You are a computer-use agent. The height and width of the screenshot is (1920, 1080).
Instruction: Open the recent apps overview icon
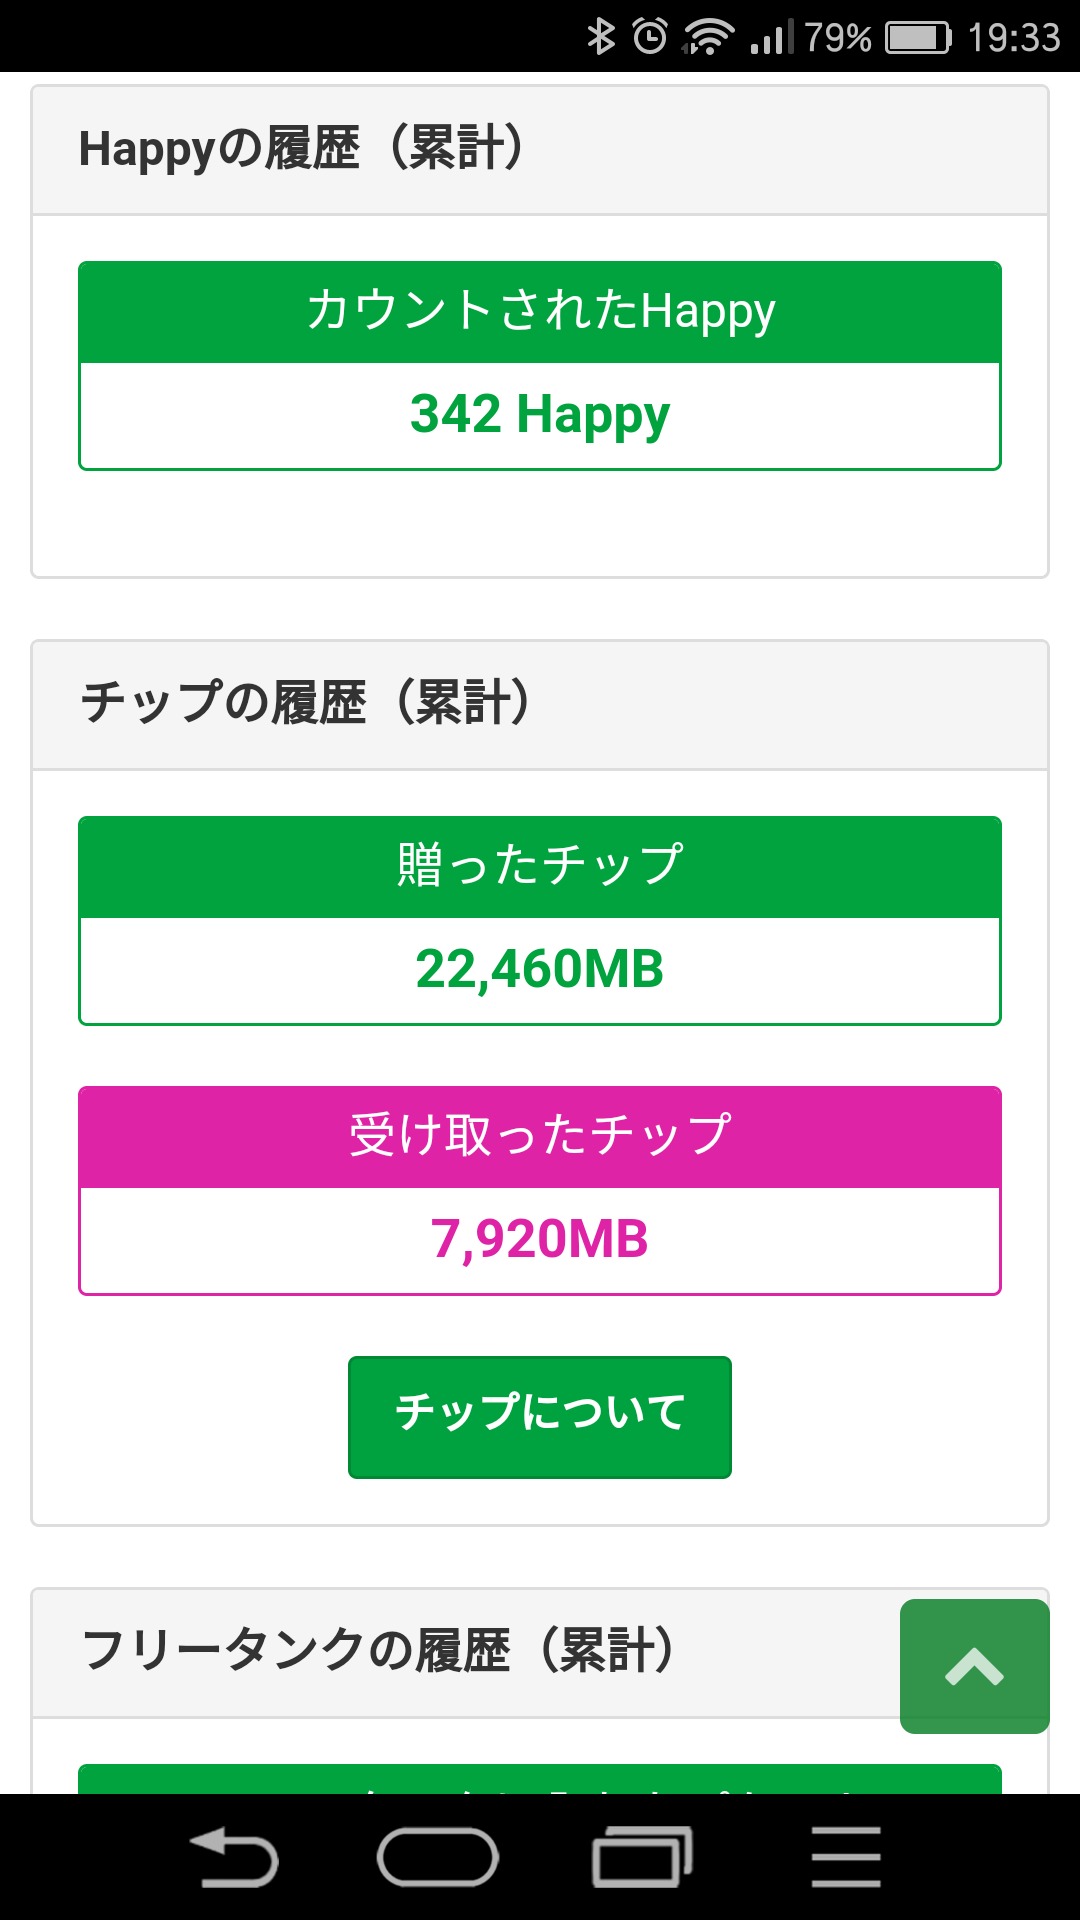coord(642,1858)
